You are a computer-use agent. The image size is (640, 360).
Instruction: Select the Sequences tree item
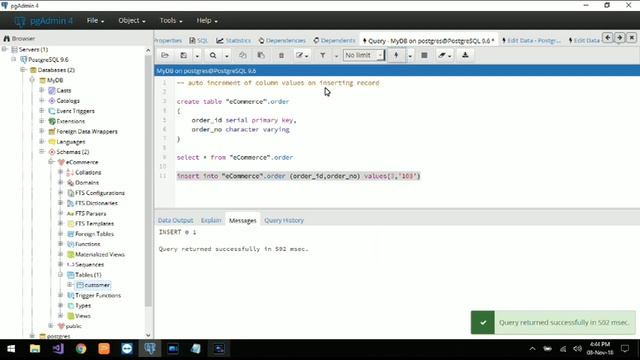(x=89, y=264)
